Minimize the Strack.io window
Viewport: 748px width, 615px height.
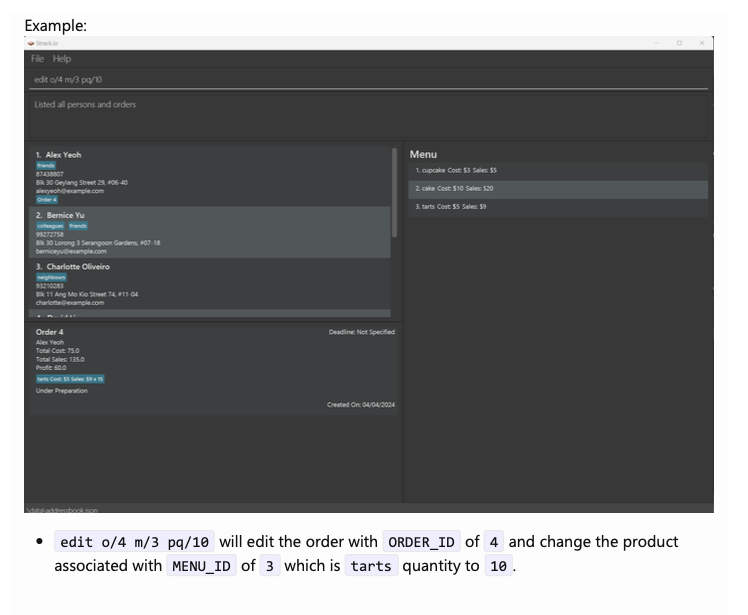pos(657,43)
